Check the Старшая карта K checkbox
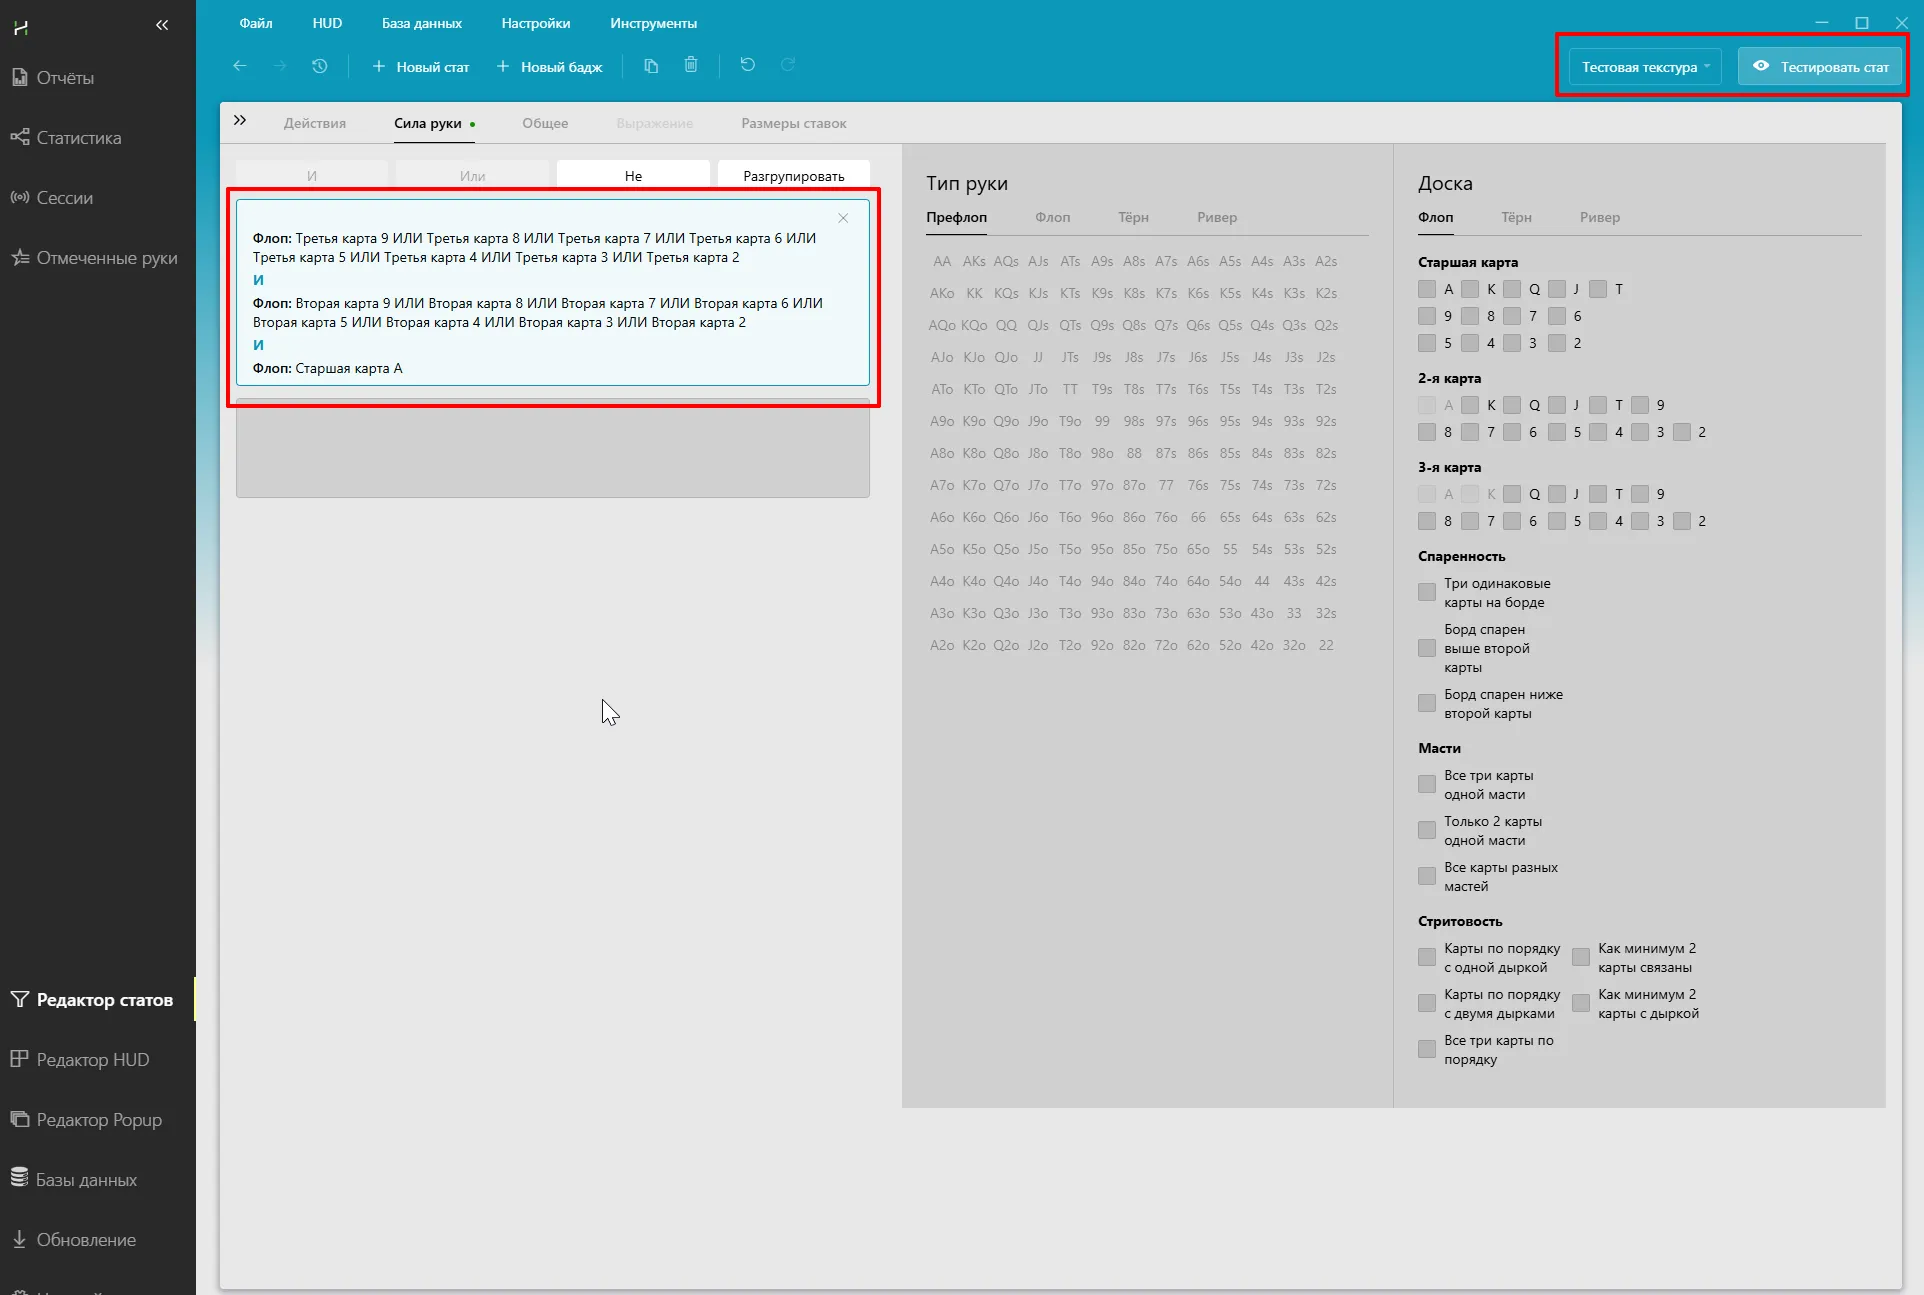The image size is (1924, 1295). click(1470, 289)
